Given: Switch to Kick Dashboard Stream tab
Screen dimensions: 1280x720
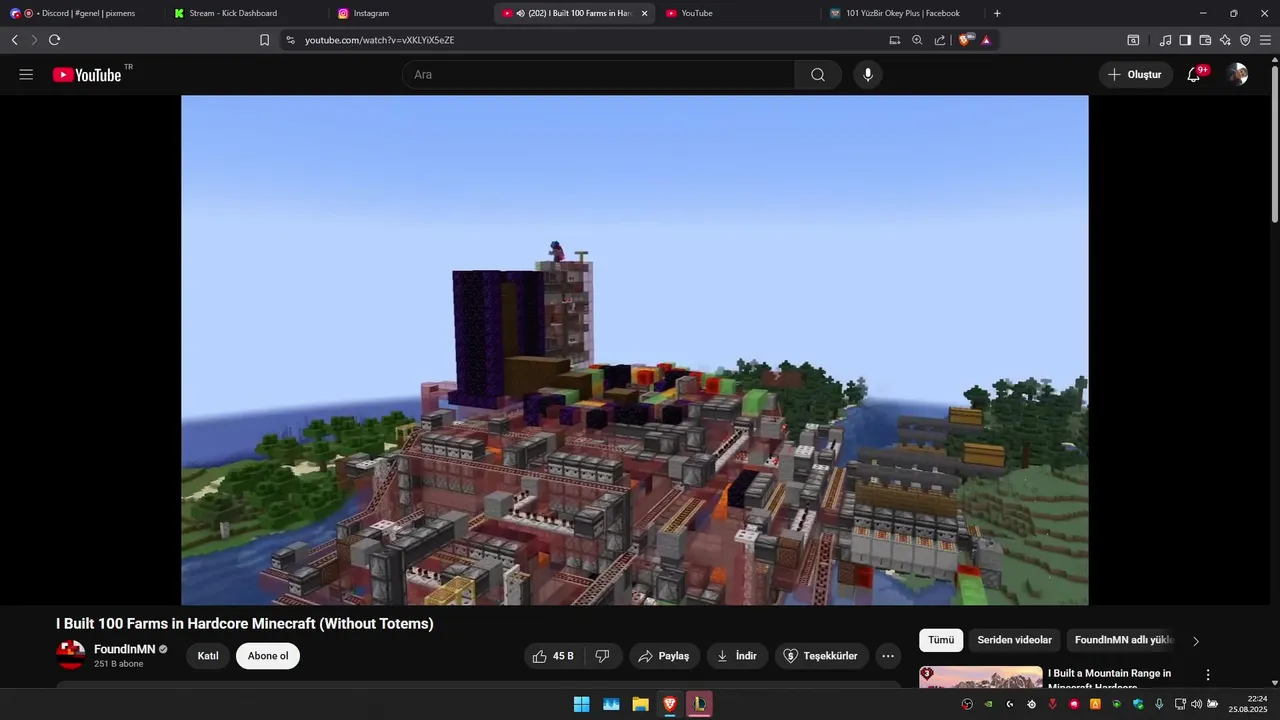Looking at the screenshot, I should click(x=243, y=13).
